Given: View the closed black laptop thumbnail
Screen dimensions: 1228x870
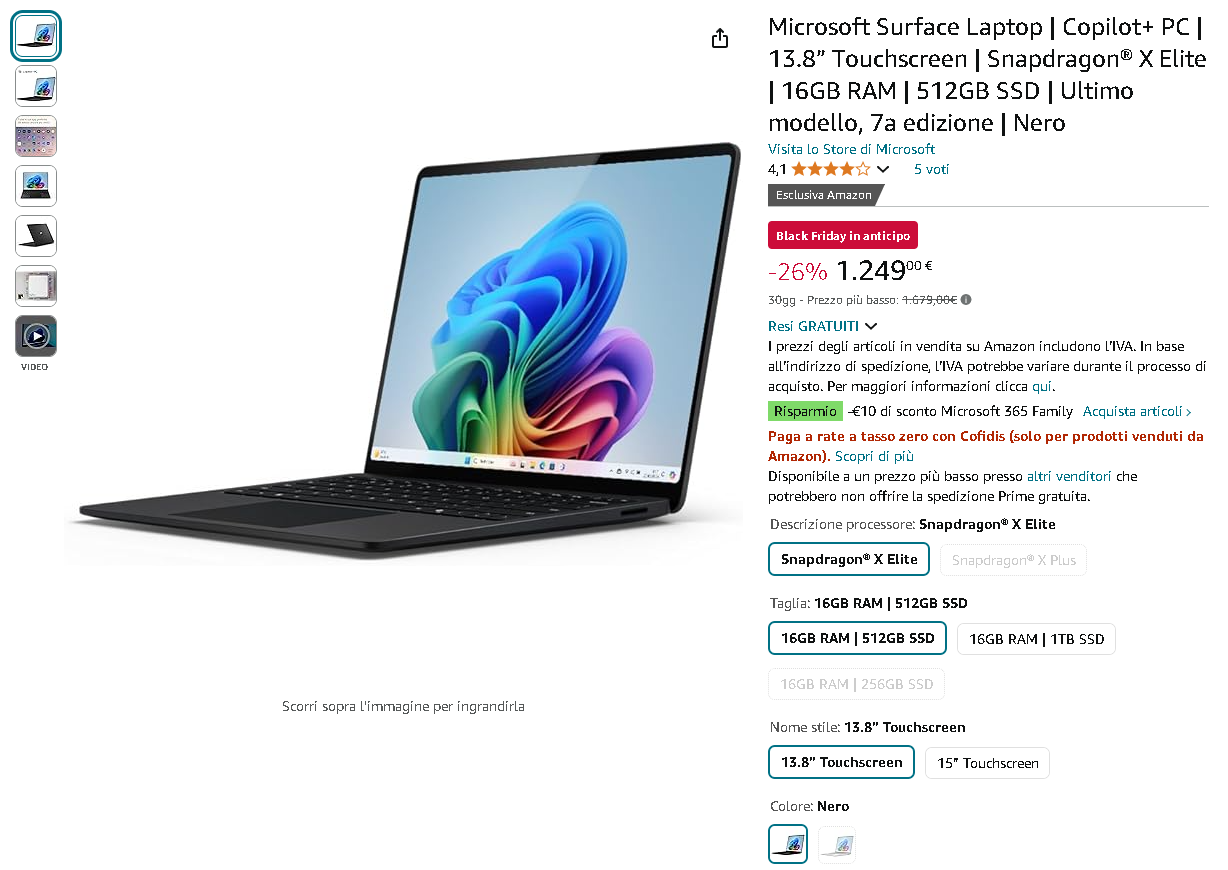Looking at the screenshot, I should tap(36, 236).
